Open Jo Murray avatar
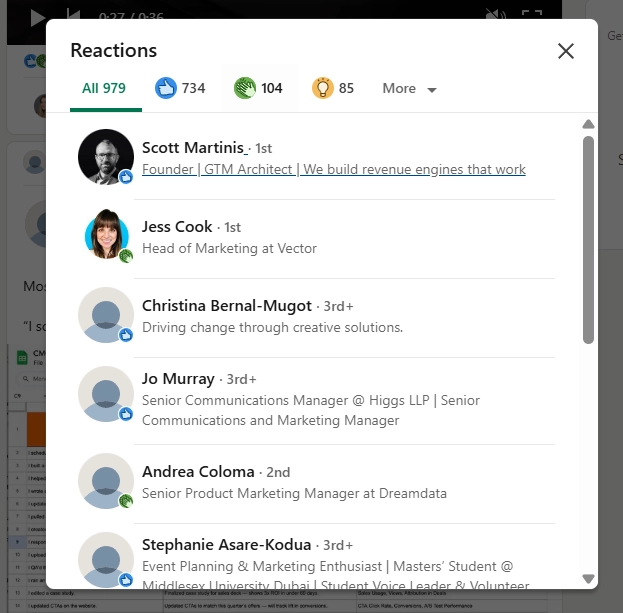Viewport: 623px width, 613px height. (106, 394)
